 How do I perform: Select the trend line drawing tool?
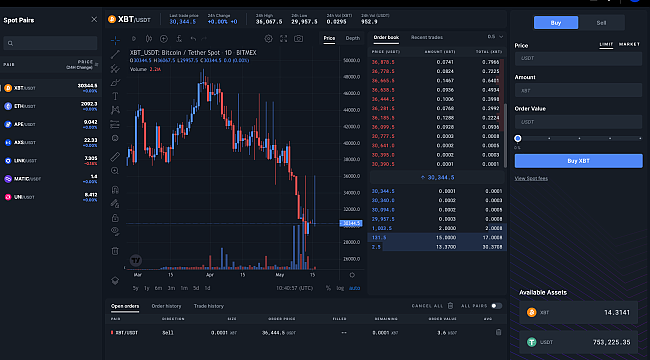115,54
